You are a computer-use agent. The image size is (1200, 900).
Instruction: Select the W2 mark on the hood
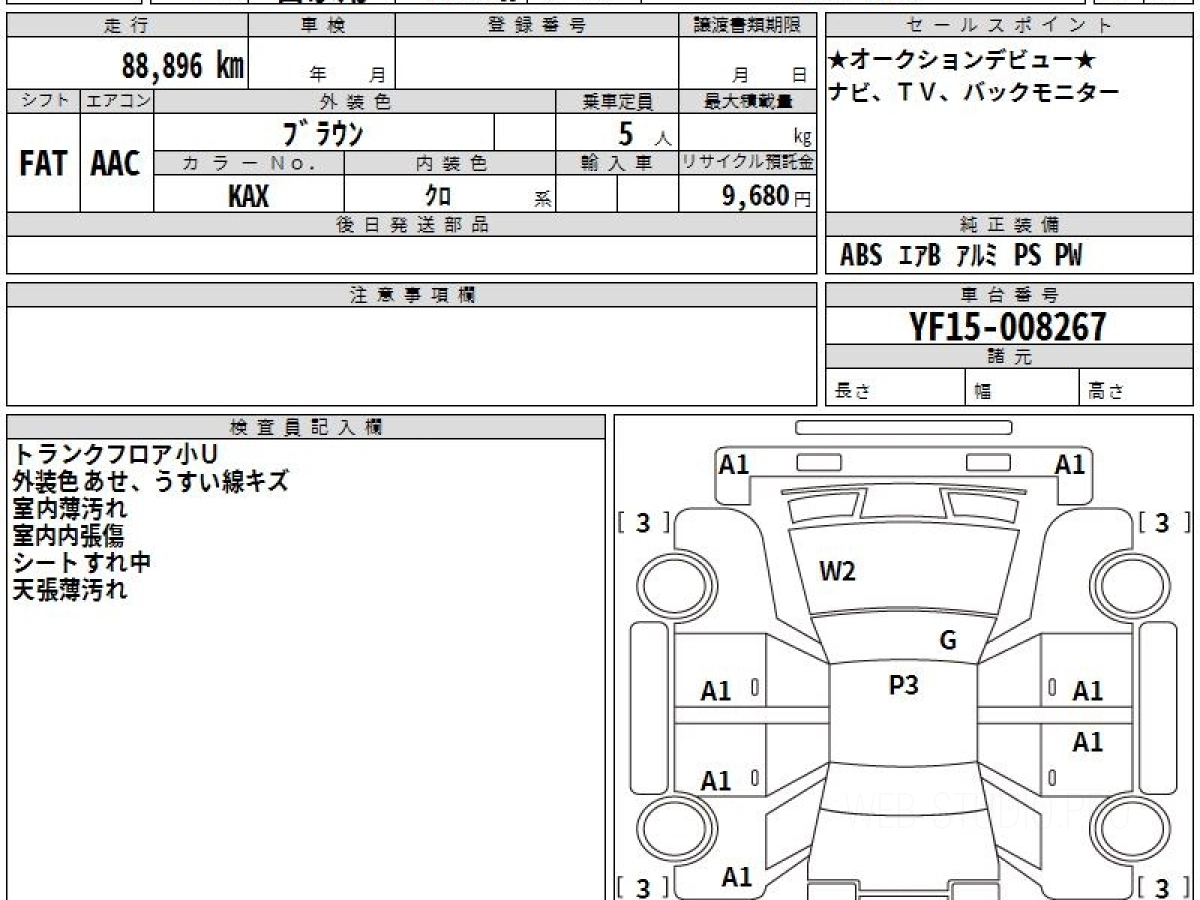click(837, 572)
